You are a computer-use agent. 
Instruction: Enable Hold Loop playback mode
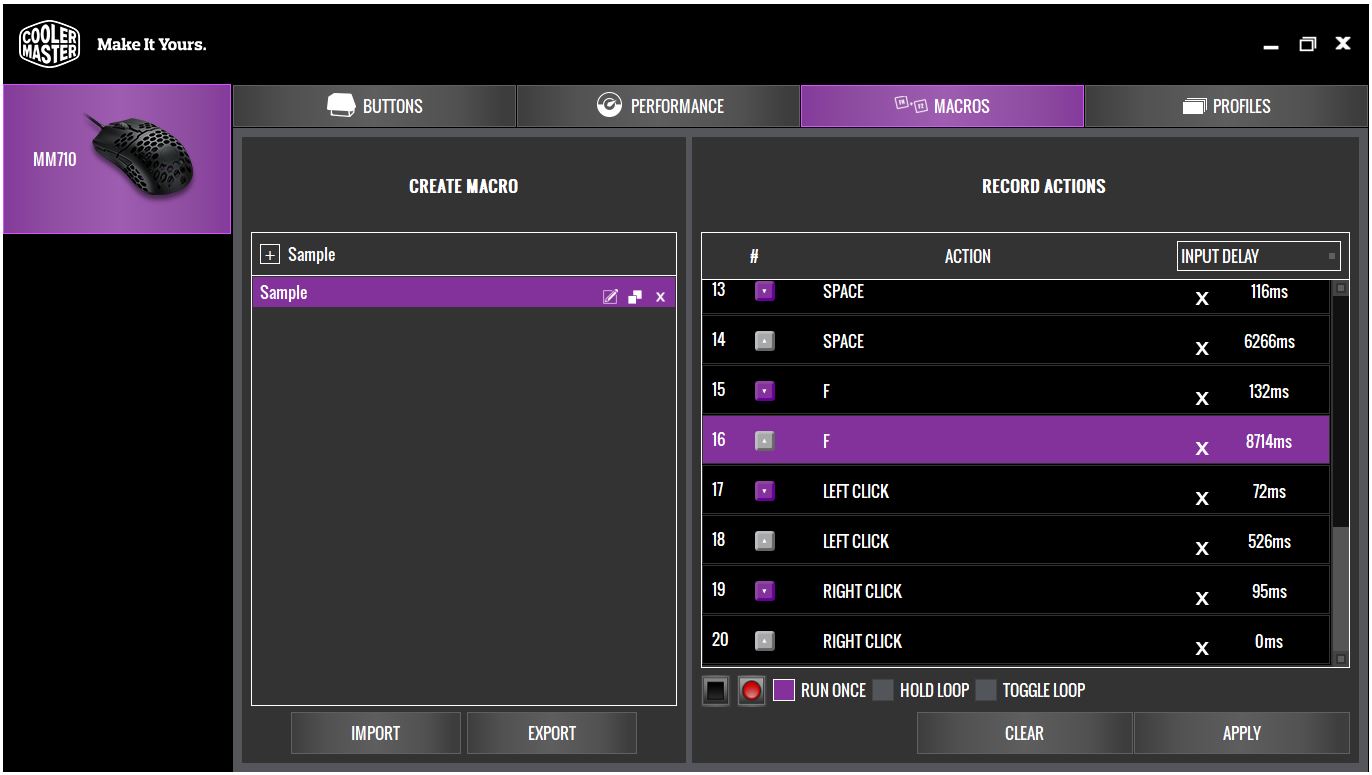pyautogui.click(x=883, y=690)
